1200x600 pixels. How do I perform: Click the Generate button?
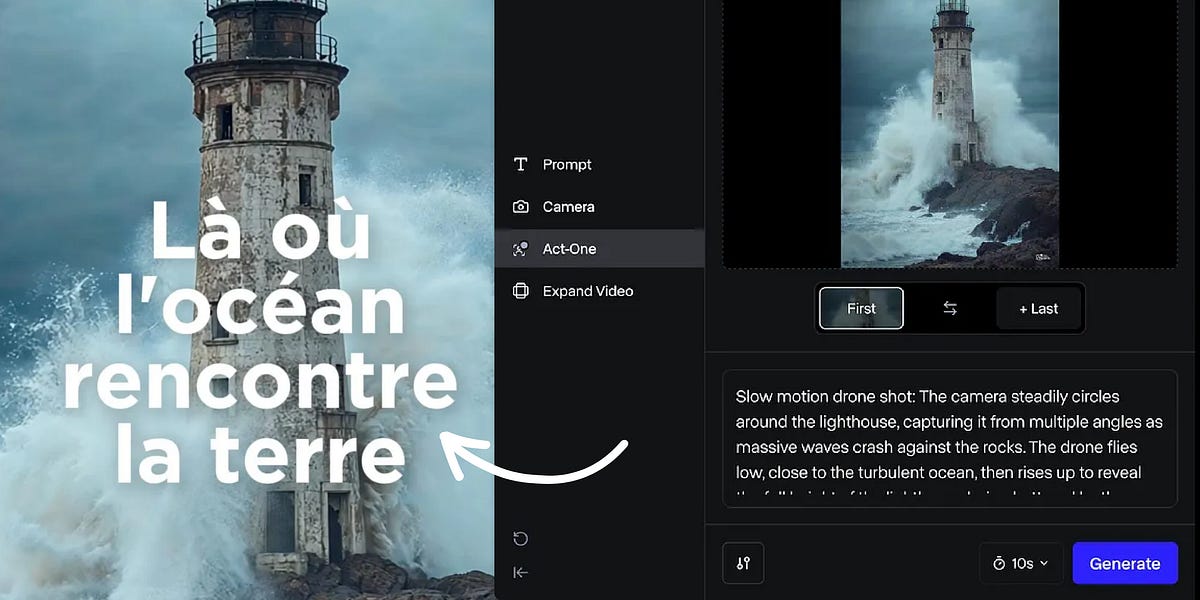(x=1125, y=563)
